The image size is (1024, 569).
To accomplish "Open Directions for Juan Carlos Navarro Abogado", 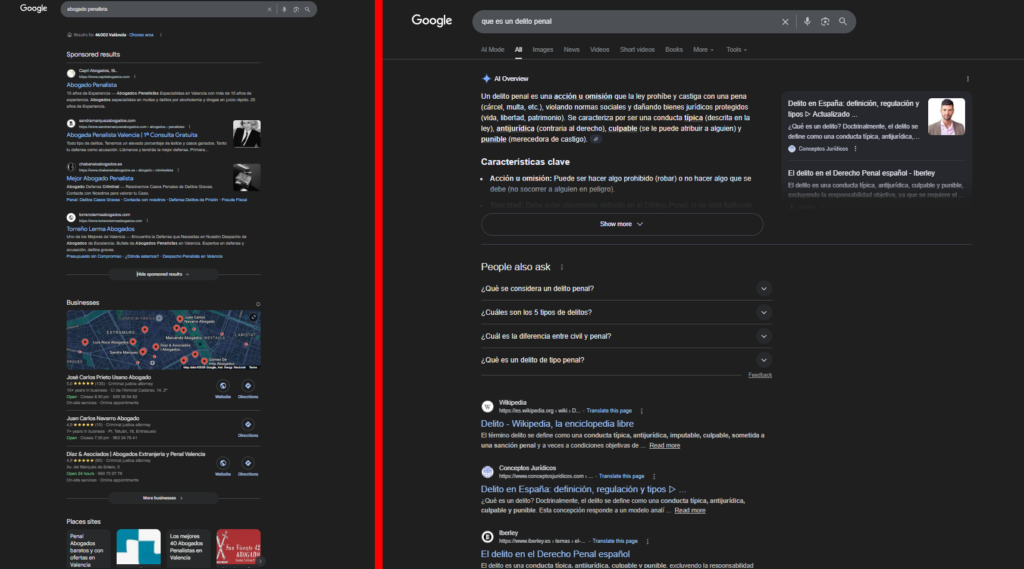I will [247, 425].
